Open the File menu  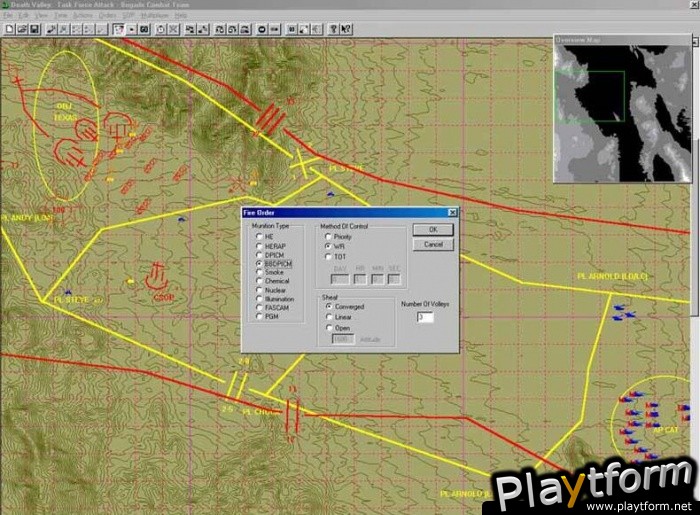(x=8, y=15)
